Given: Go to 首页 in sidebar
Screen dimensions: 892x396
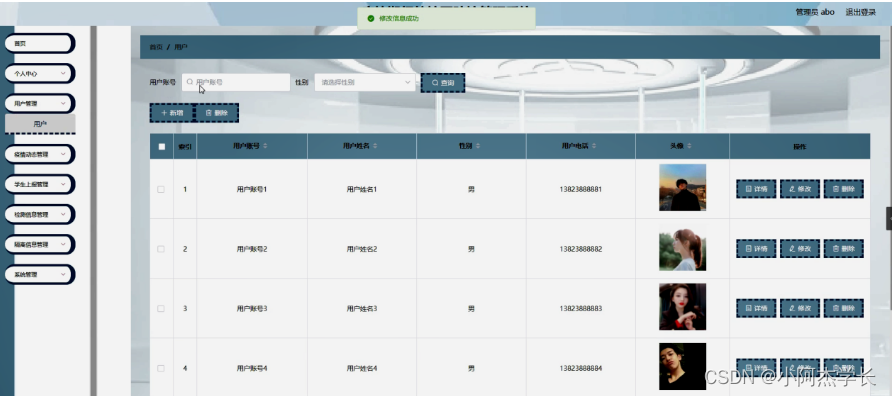Looking at the screenshot, I should tap(39, 43).
